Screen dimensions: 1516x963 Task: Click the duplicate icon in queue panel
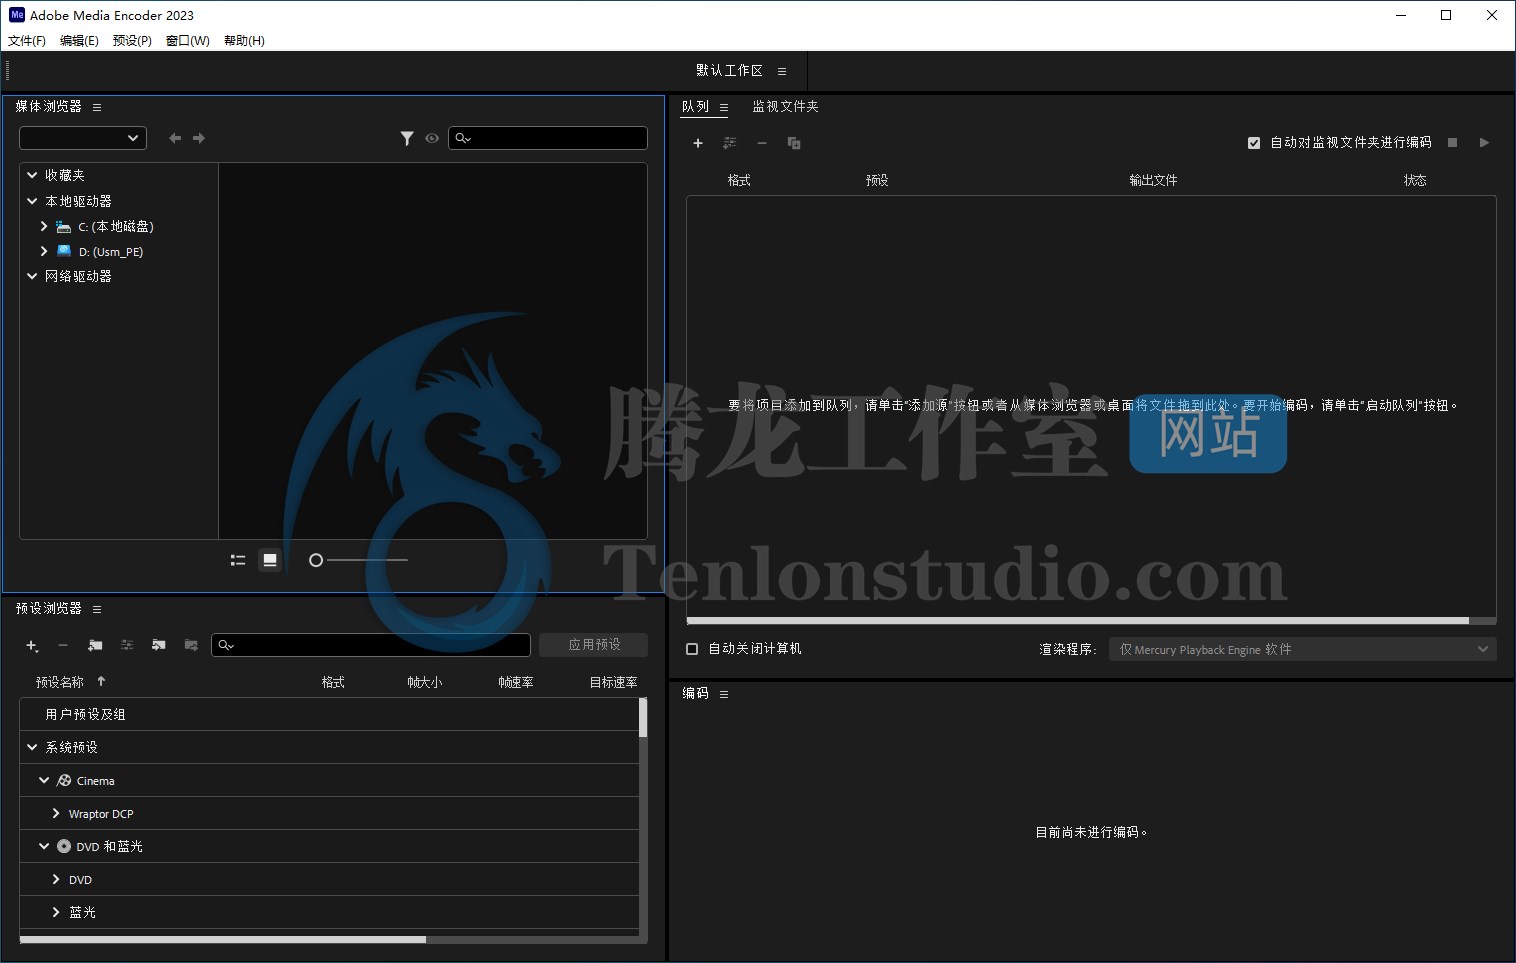[x=794, y=143]
